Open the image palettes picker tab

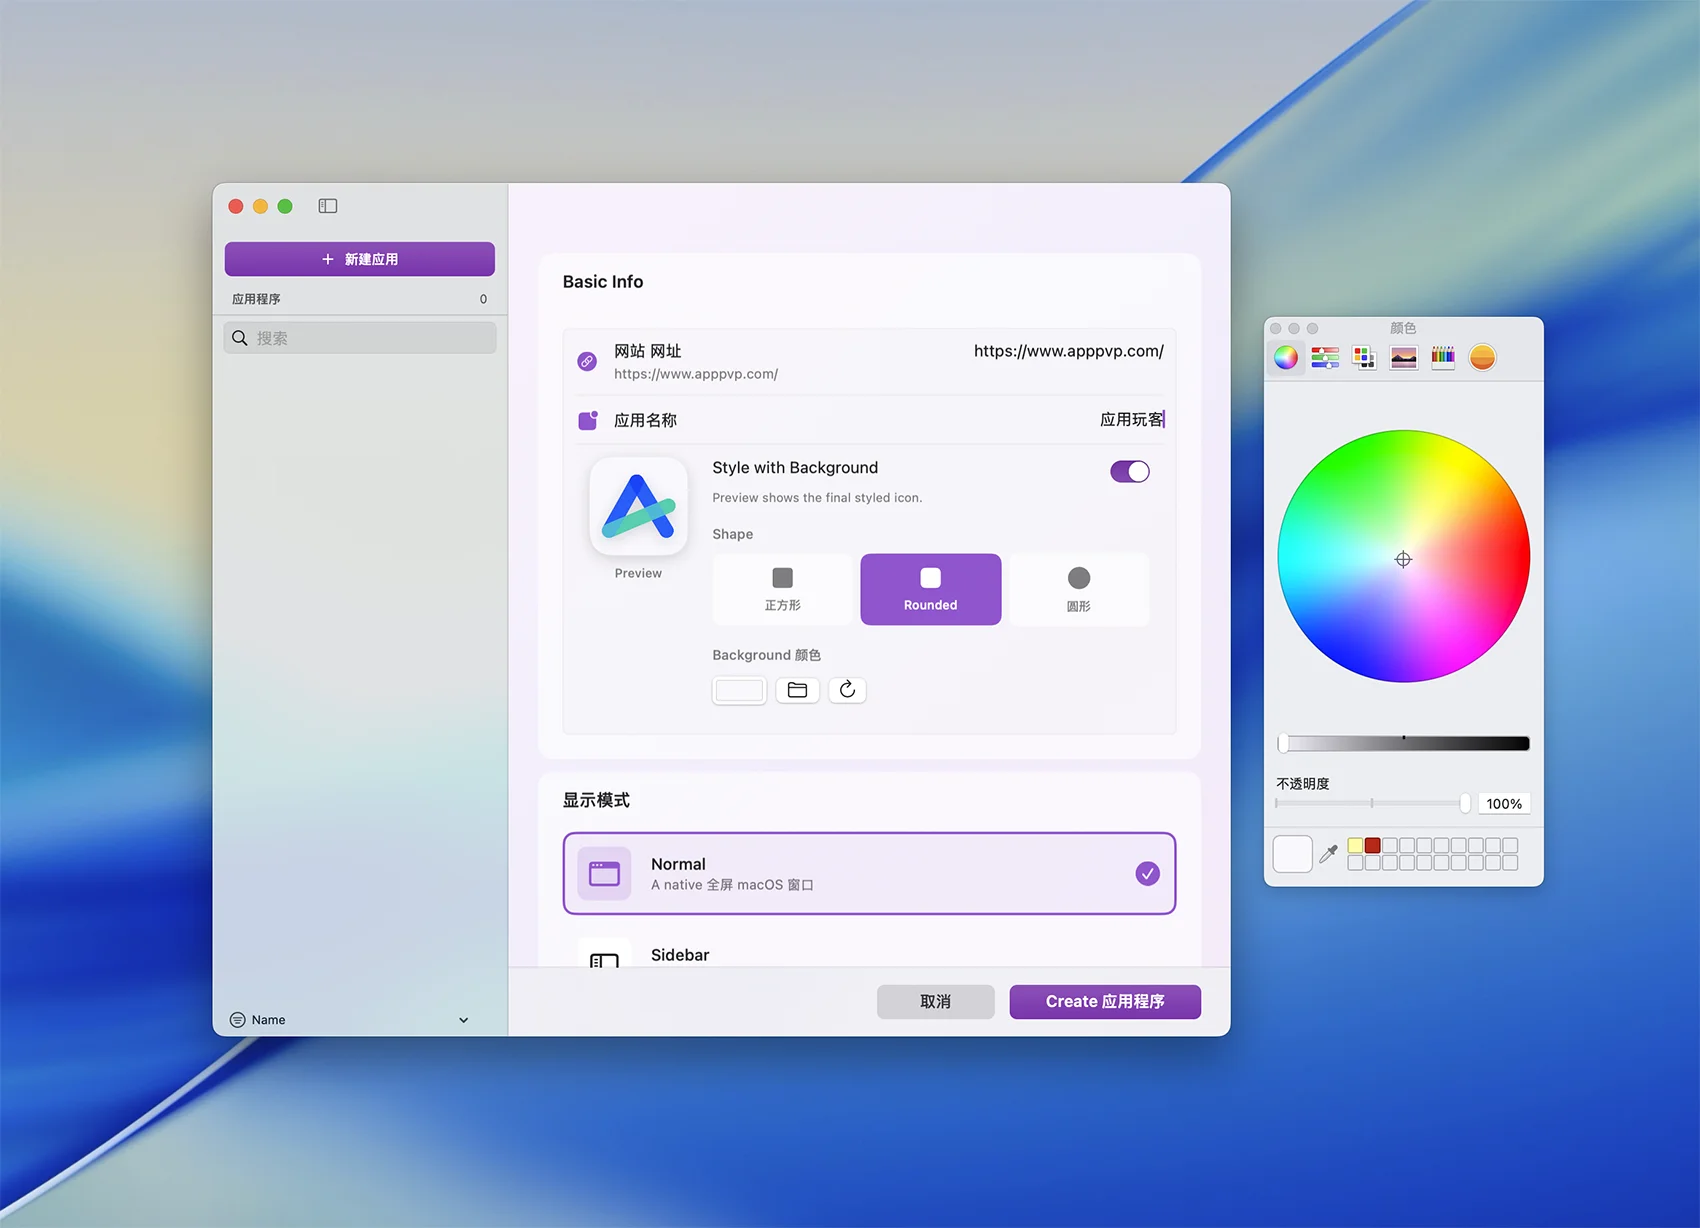click(1403, 358)
